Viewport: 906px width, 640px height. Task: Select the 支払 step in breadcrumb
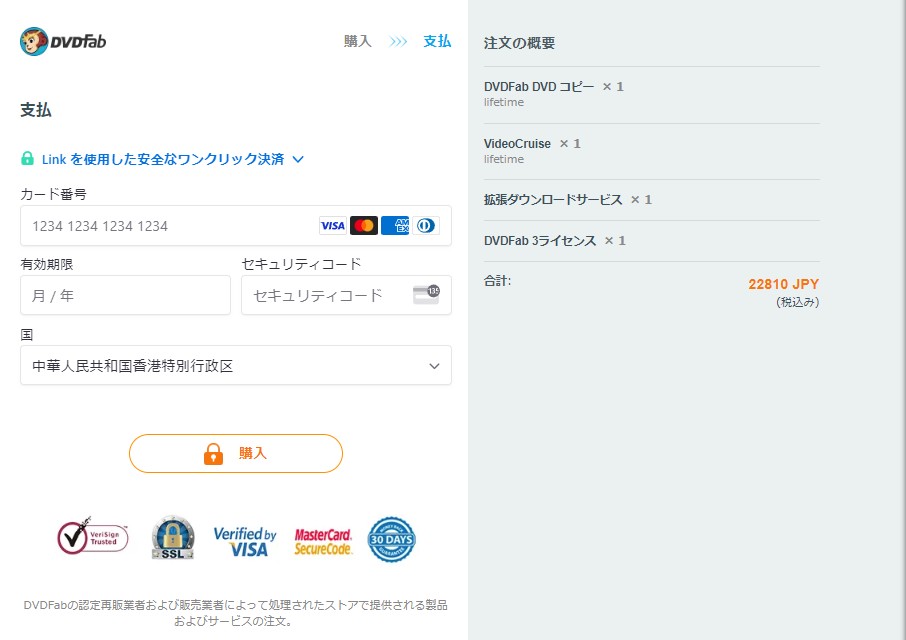pos(437,41)
